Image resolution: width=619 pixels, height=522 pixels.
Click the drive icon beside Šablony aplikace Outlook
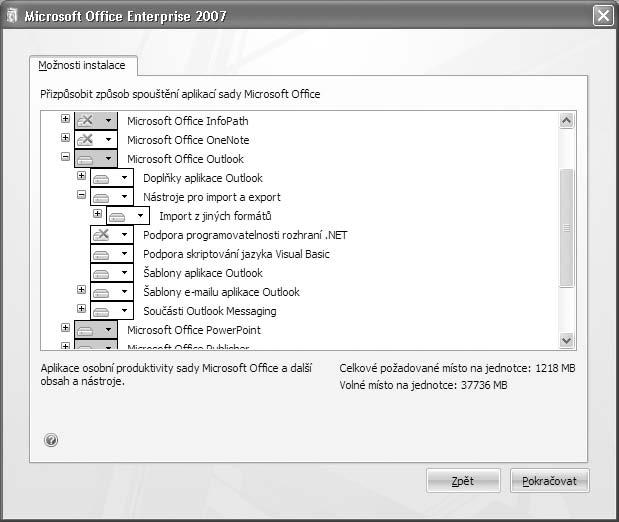click(101, 274)
